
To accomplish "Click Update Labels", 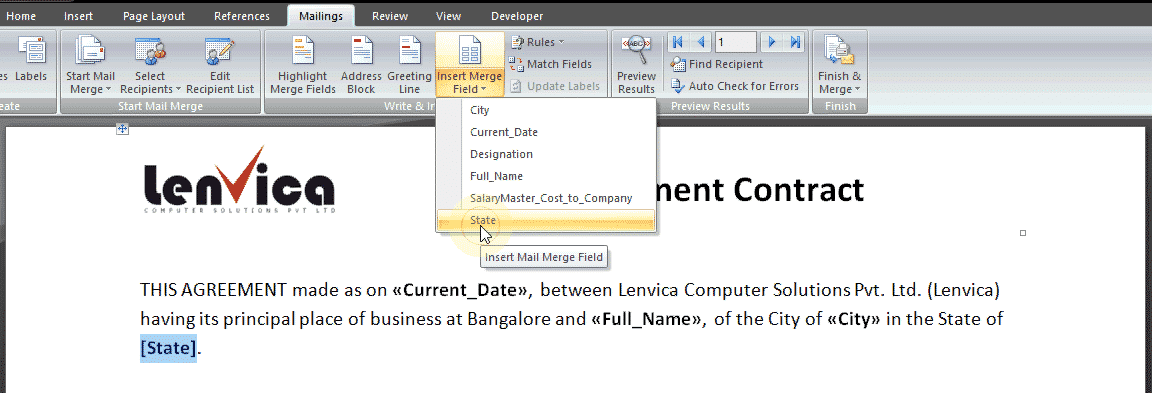I will [x=555, y=86].
